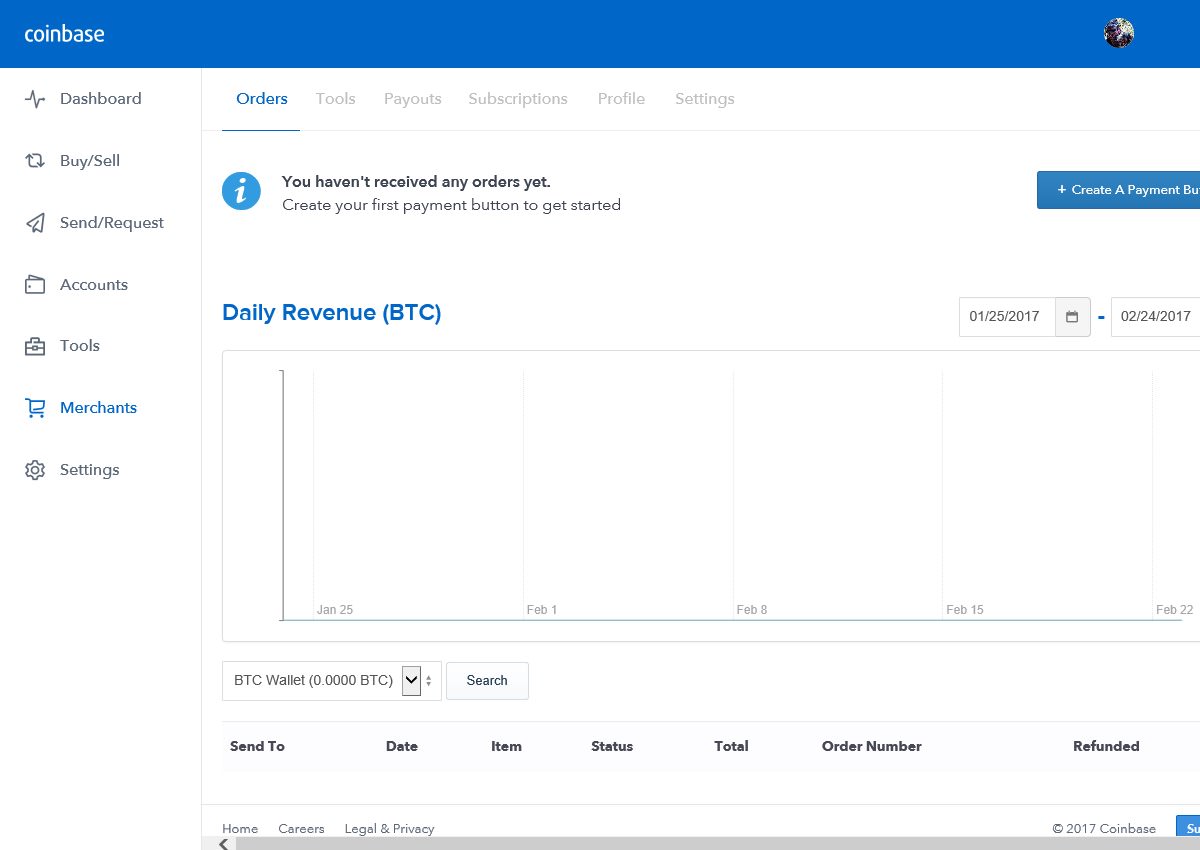This screenshot has height=850, width=1200.
Task: Click the start date field 01/25/2017
Action: pos(1008,316)
